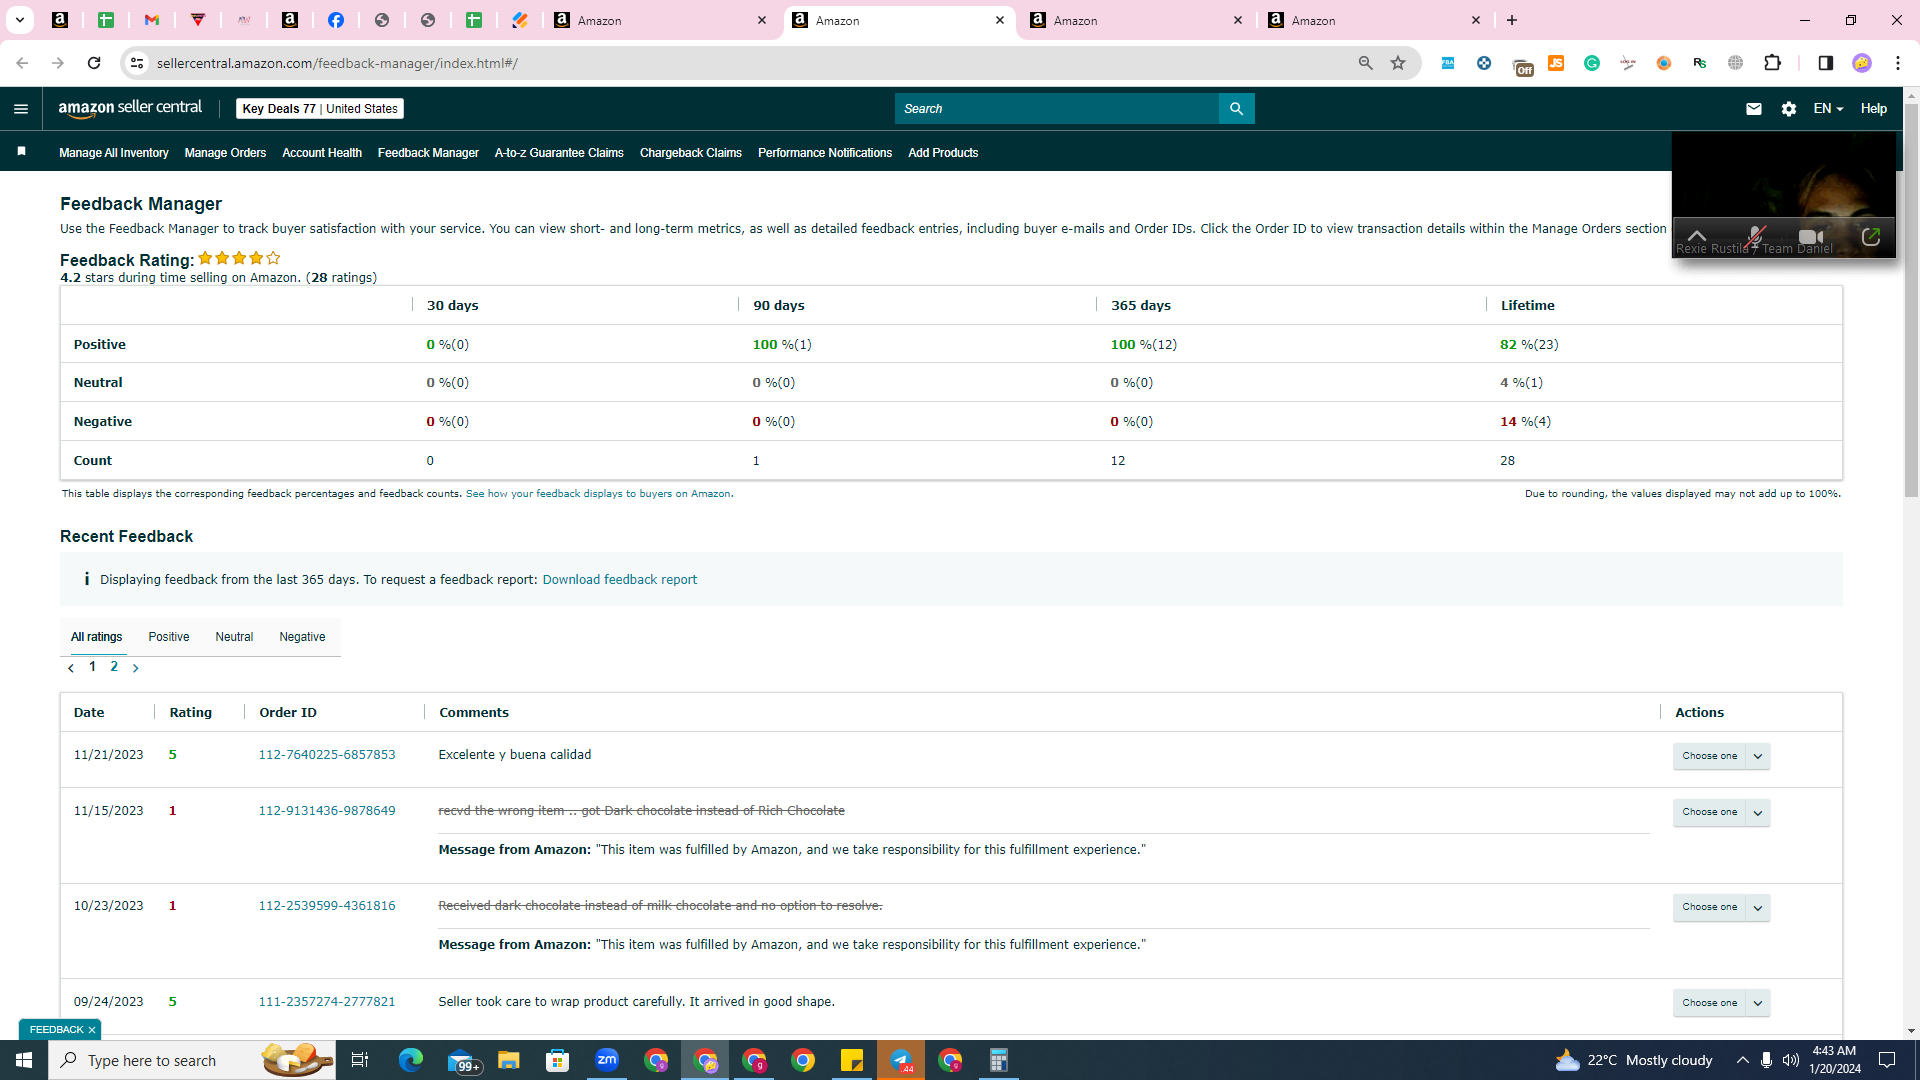Open the tab search dropdown arrow in Chrome

tap(19, 20)
